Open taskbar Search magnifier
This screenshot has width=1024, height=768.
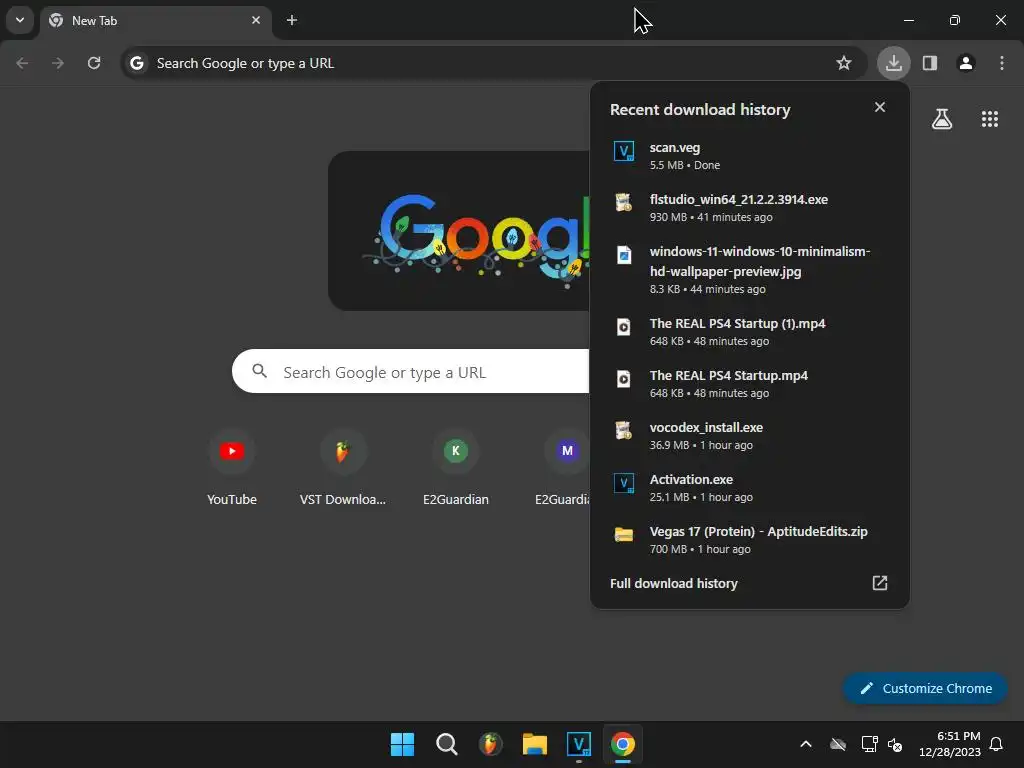[447, 744]
